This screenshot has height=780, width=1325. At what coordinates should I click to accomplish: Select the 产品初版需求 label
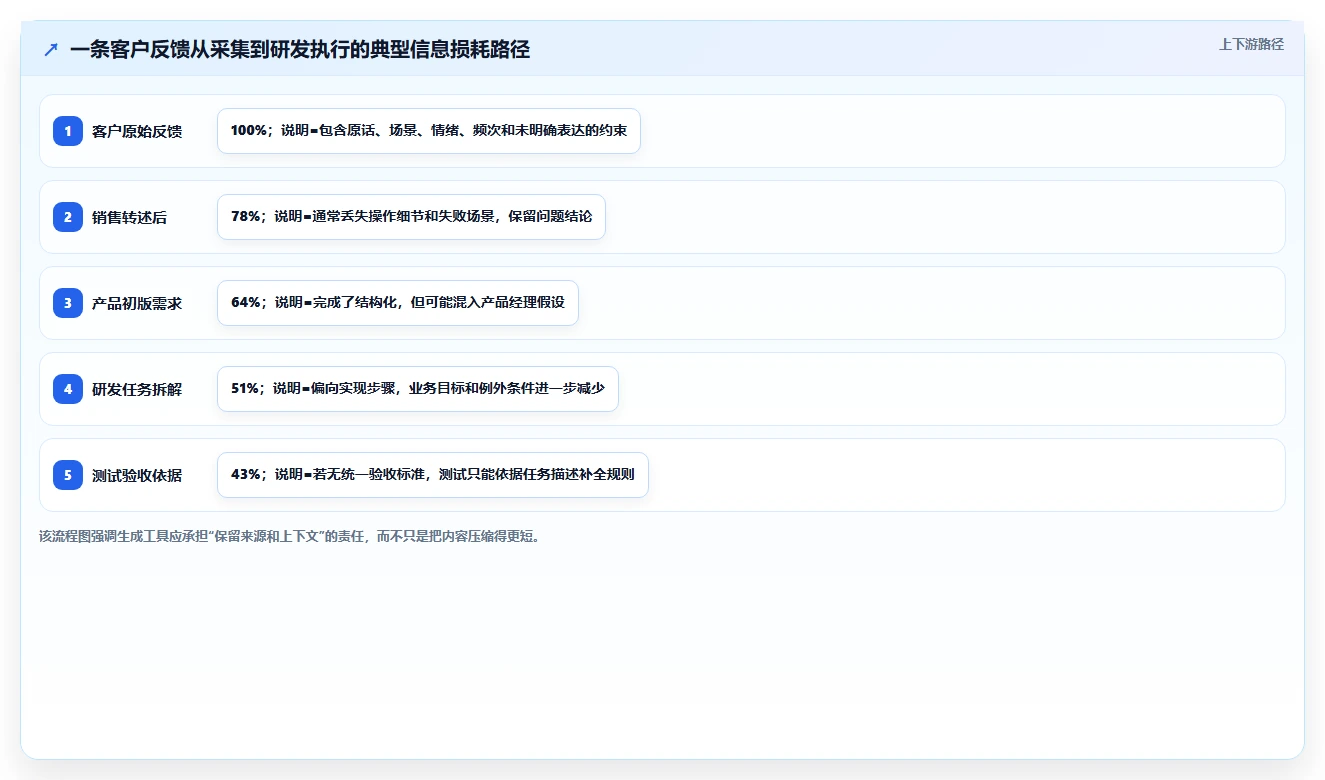pos(137,303)
